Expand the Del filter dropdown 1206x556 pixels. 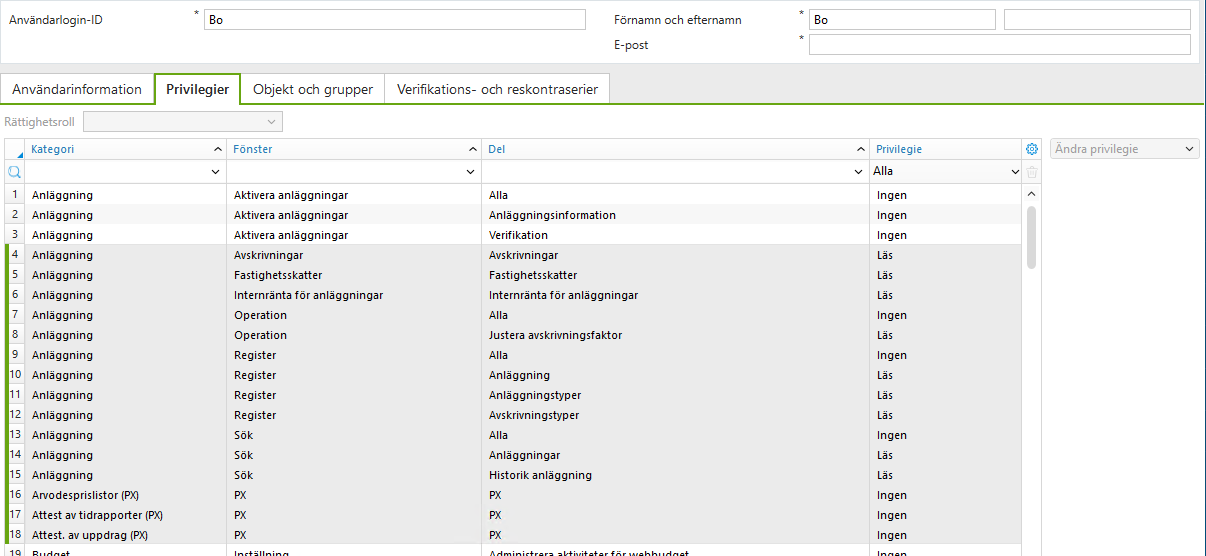point(858,172)
